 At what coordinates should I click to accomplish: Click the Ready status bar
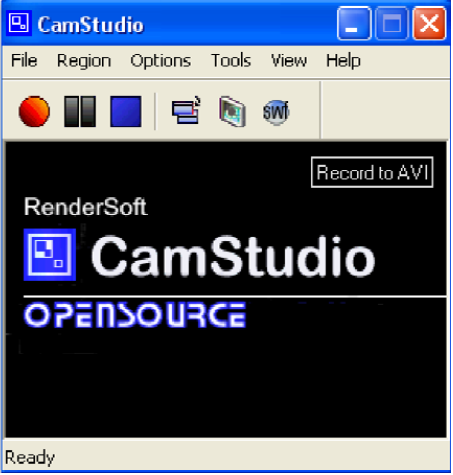tap(226, 457)
